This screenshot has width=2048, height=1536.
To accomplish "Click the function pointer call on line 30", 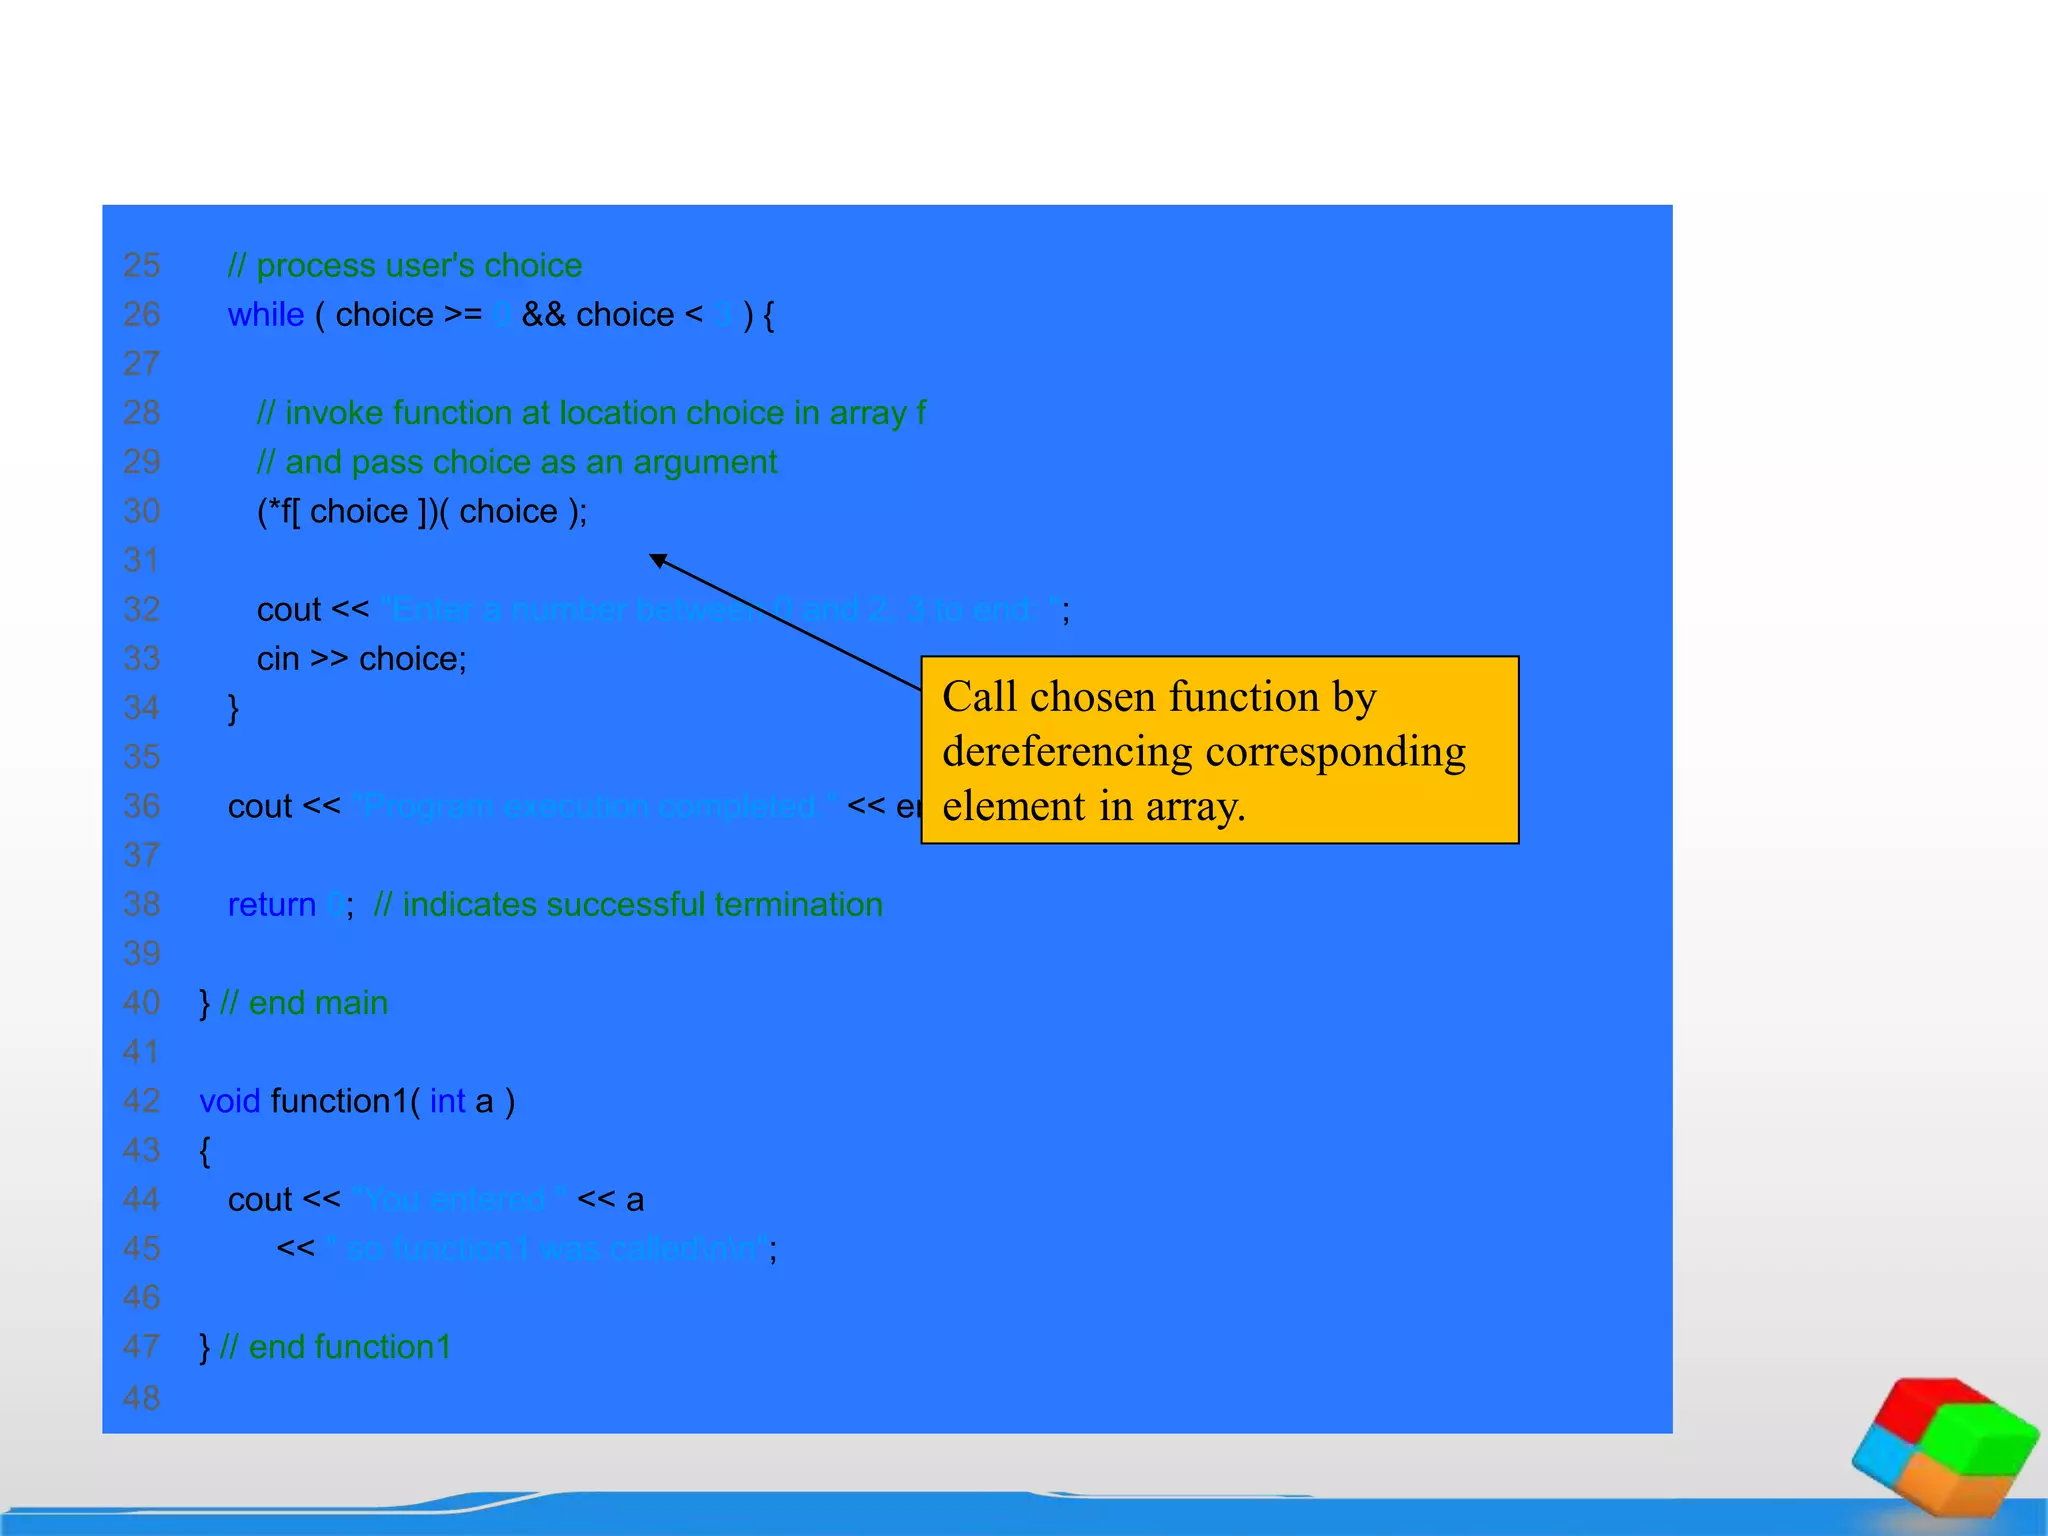I will pos(421,512).
